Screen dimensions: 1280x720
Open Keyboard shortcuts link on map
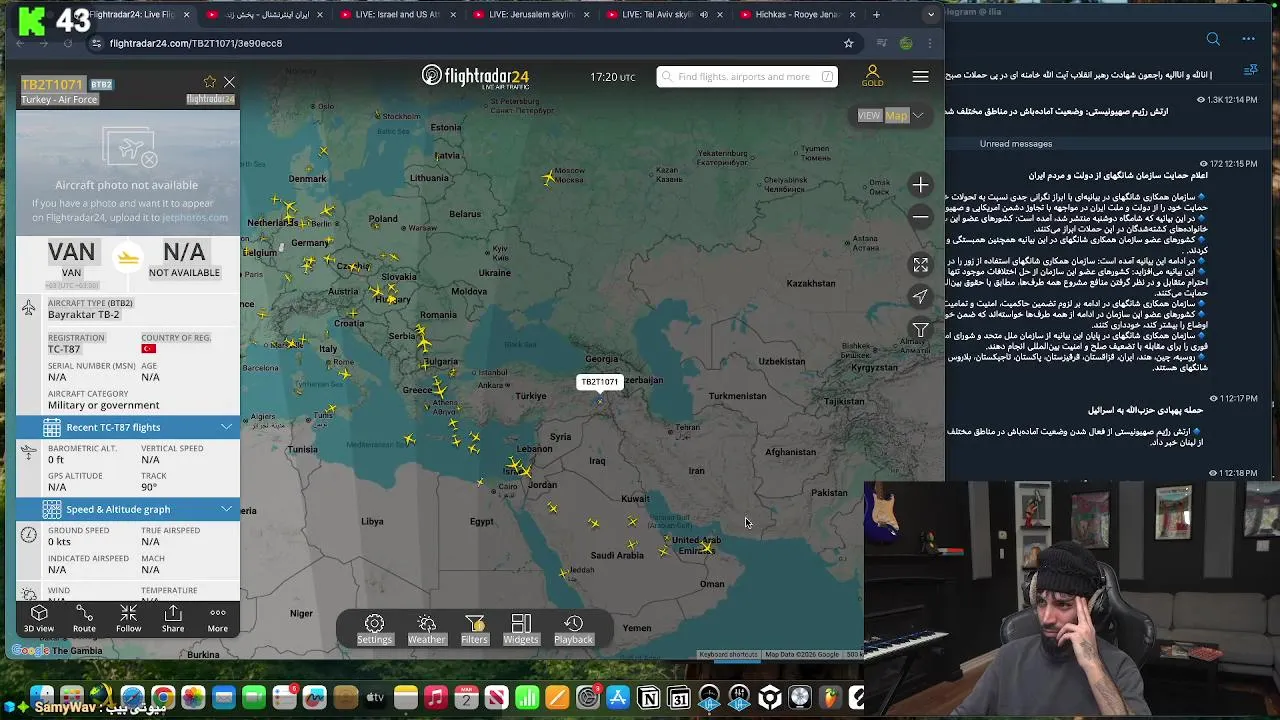pos(728,655)
